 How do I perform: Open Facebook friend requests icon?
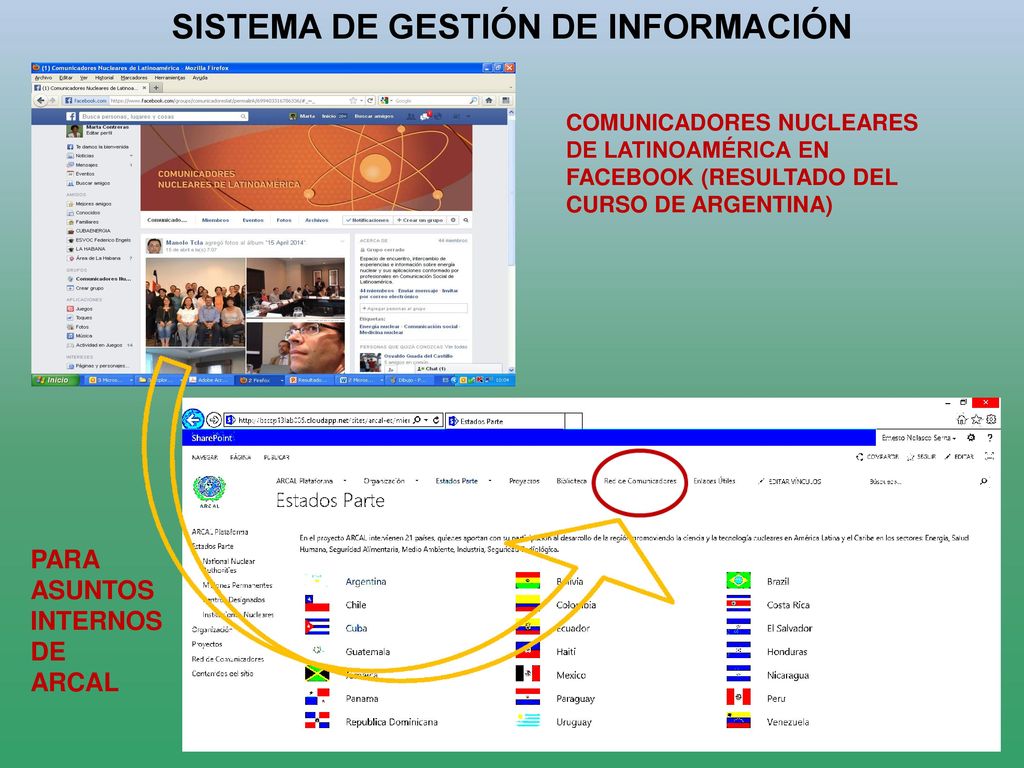411,116
